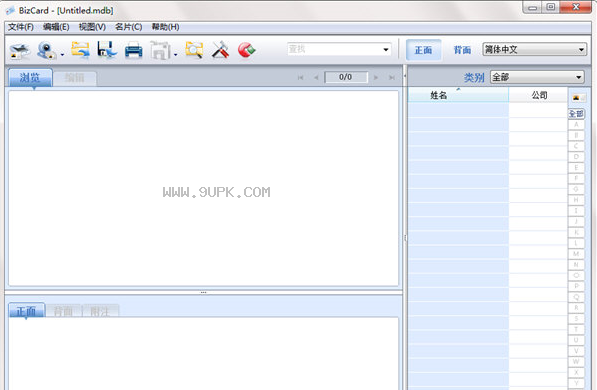Click the BizCard title bar app icon
Screen dimensions: 597x390
(x=10, y=10)
